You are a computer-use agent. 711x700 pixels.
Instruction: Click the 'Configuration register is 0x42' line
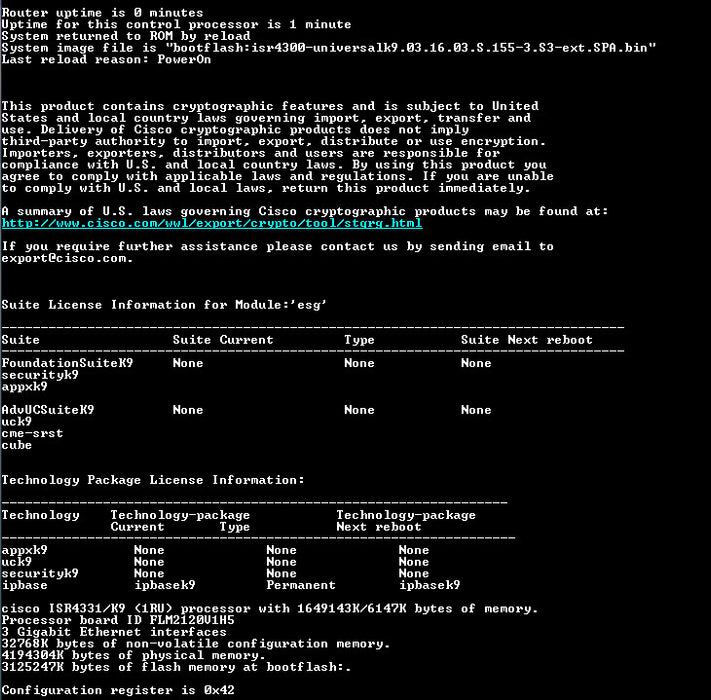(118, 690)
